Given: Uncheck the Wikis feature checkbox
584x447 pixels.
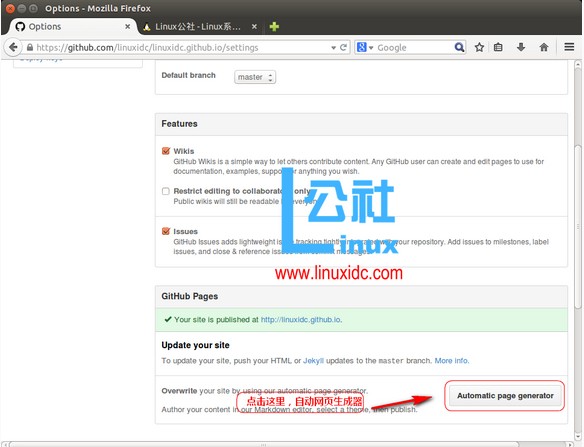Looking at the screenshot, I should point(166,151).
